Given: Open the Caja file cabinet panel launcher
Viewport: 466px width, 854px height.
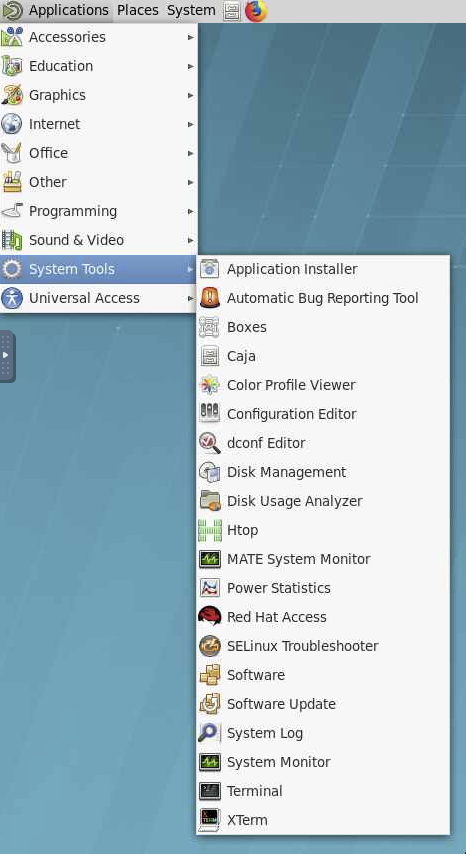Looking at the screenshot, I should [x=232, y=10].
